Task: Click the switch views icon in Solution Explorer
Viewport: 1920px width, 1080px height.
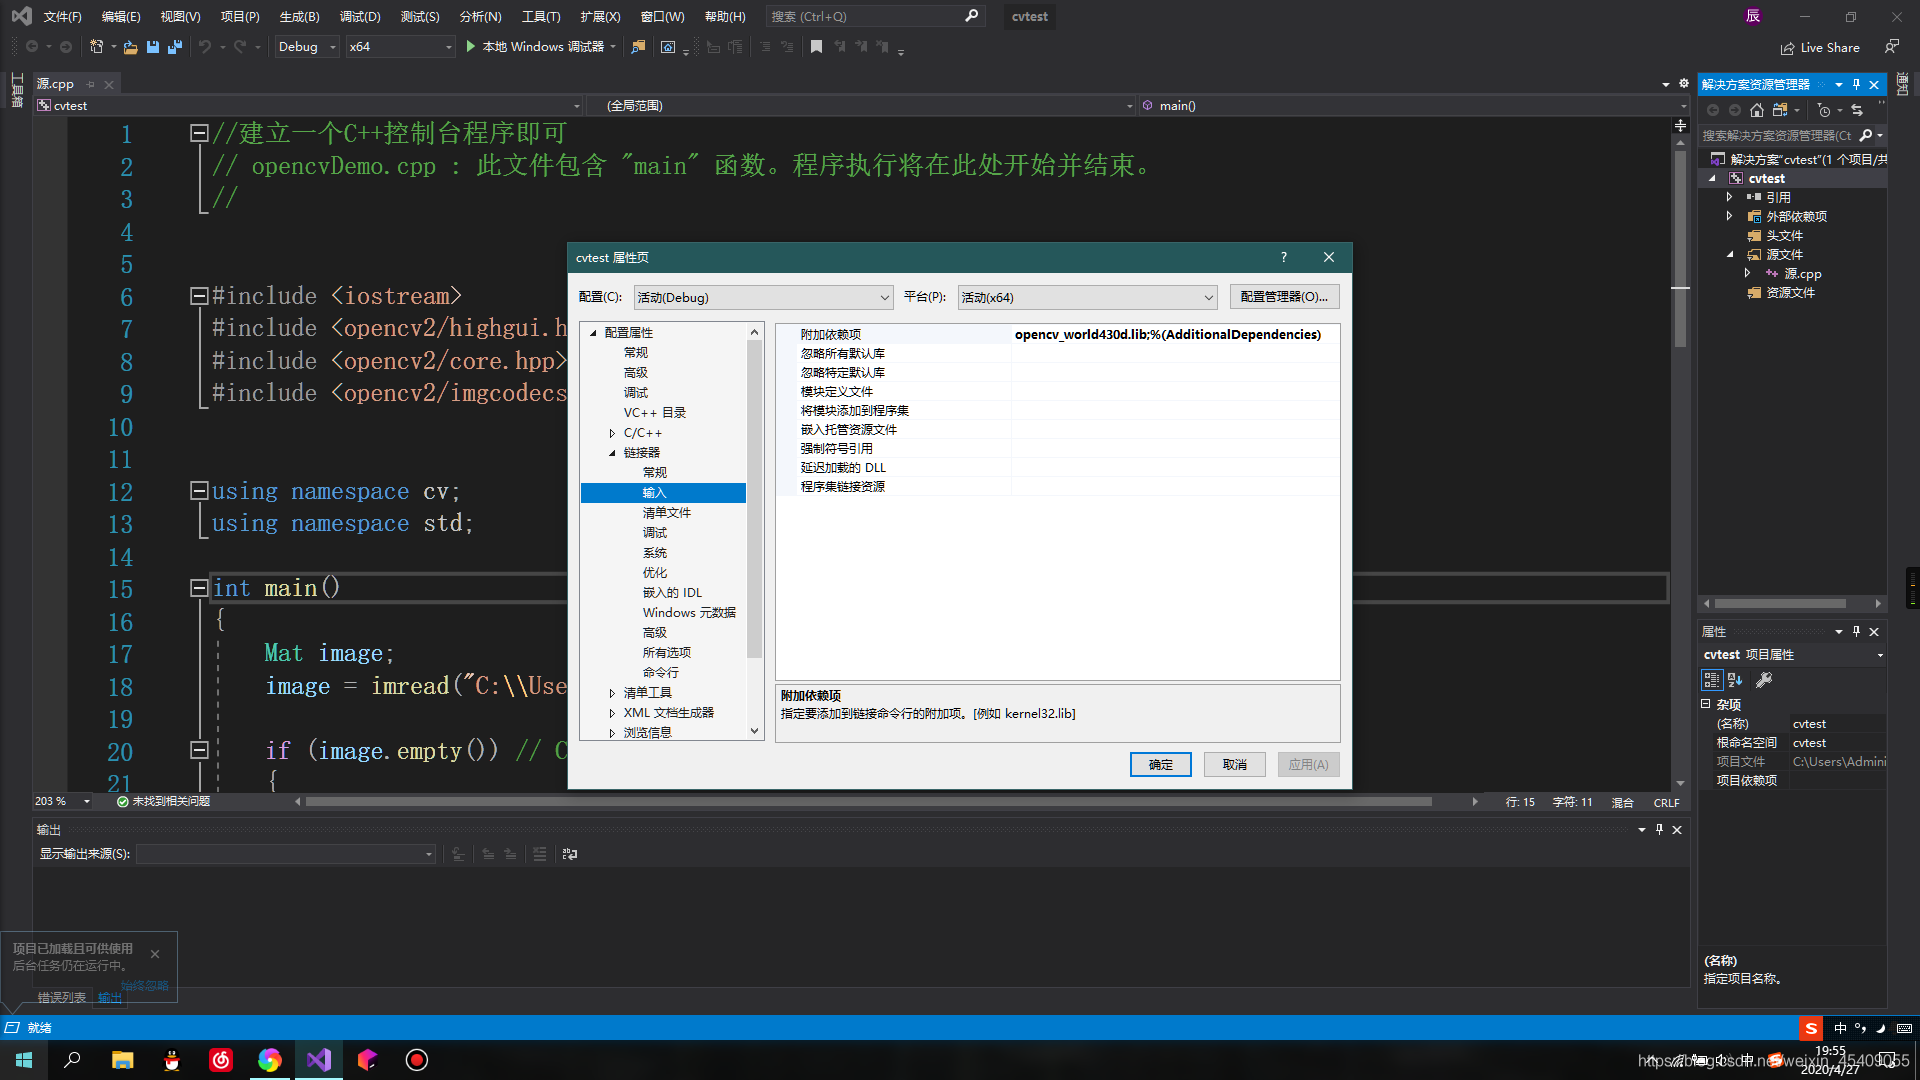Action: (x=1780, y=110)
